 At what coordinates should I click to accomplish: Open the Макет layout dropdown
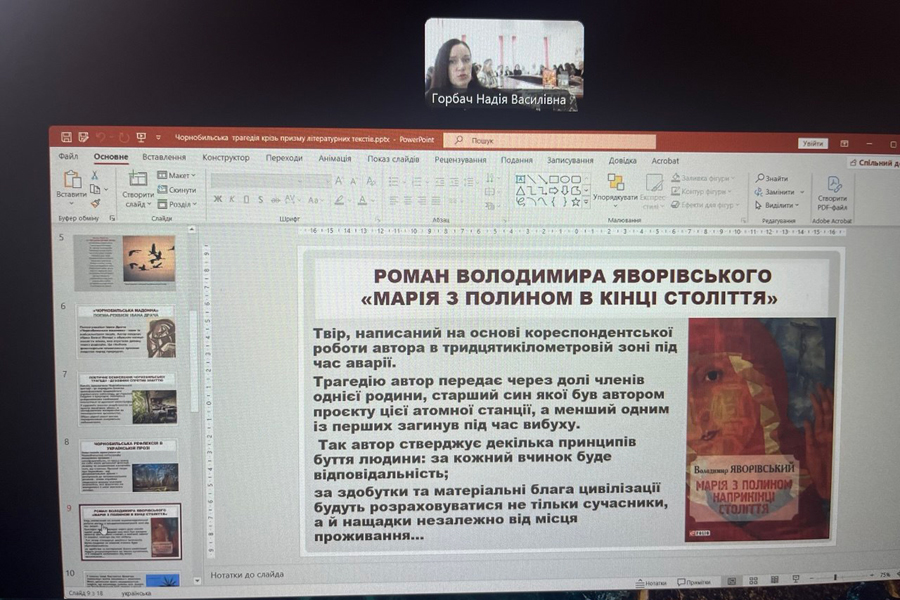(177, 175)
